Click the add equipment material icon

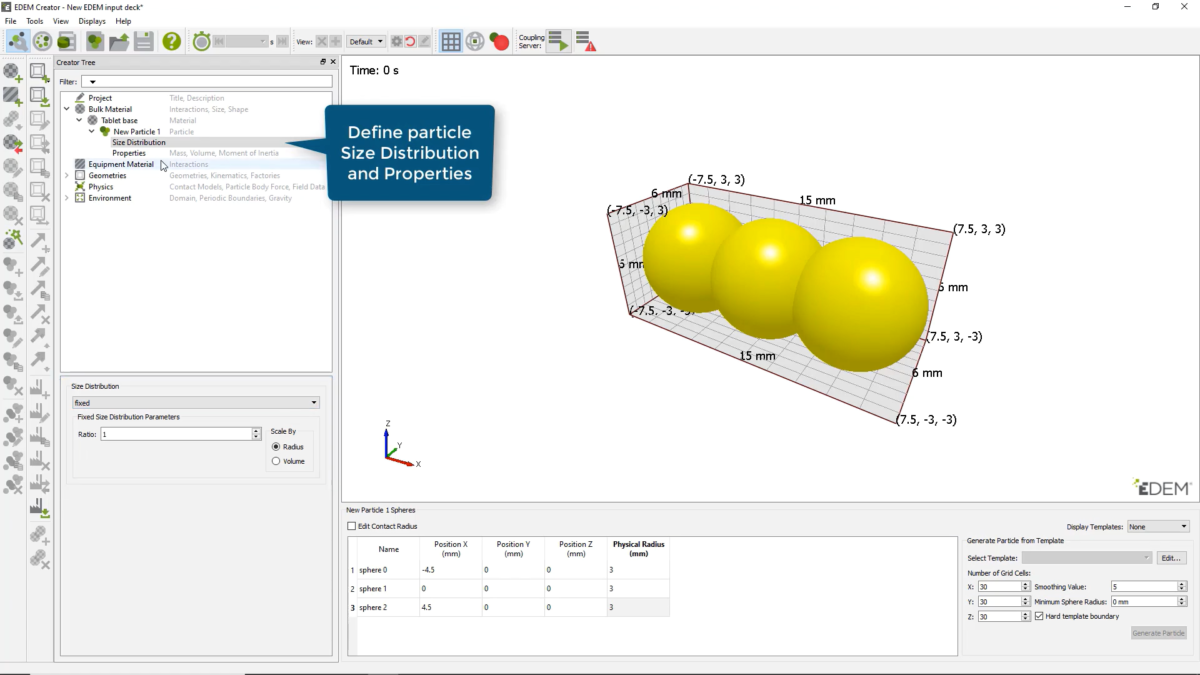[13, 97]
